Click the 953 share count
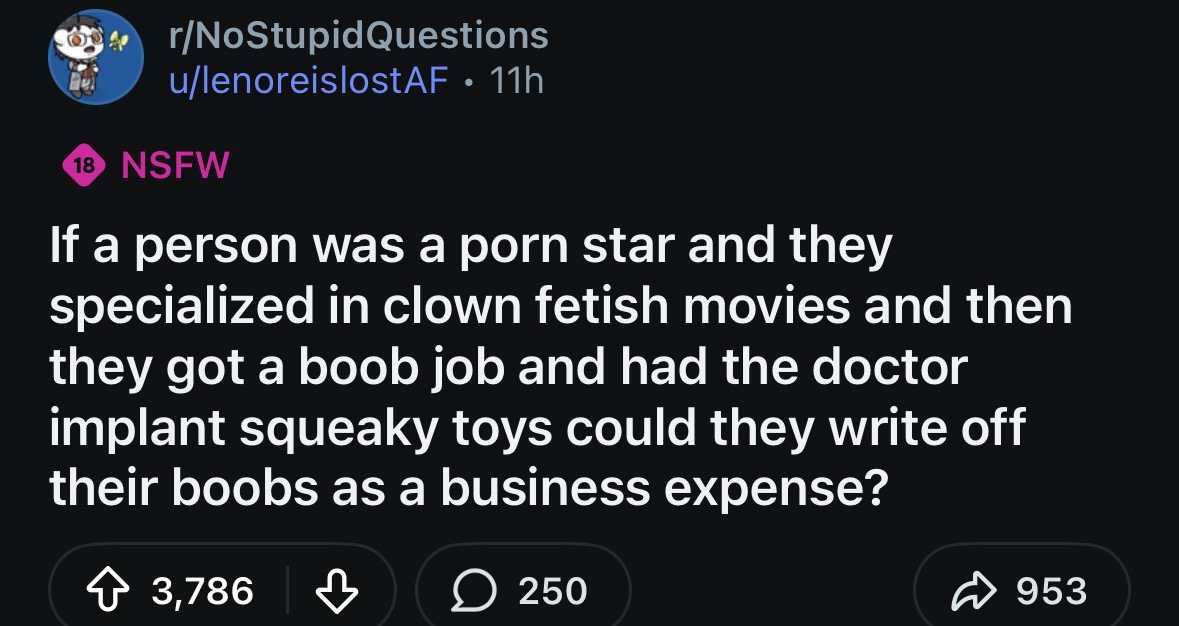 tap(1050, 590)
